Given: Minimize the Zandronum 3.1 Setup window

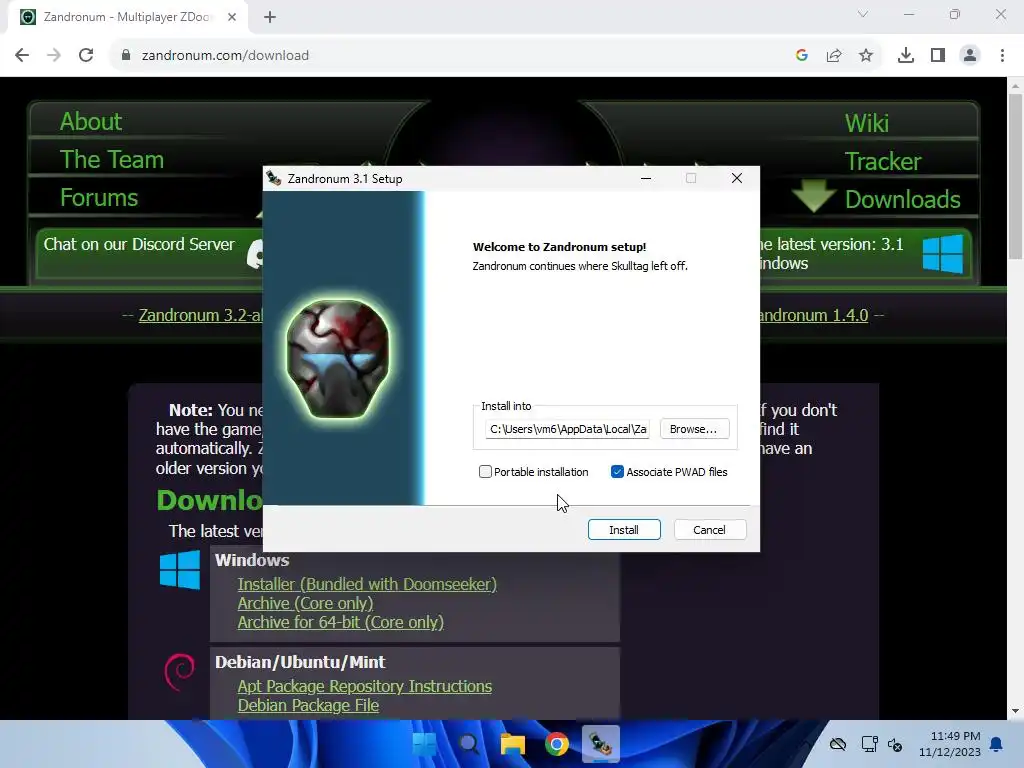Looking at the screenshot, I should click(646, 178).
